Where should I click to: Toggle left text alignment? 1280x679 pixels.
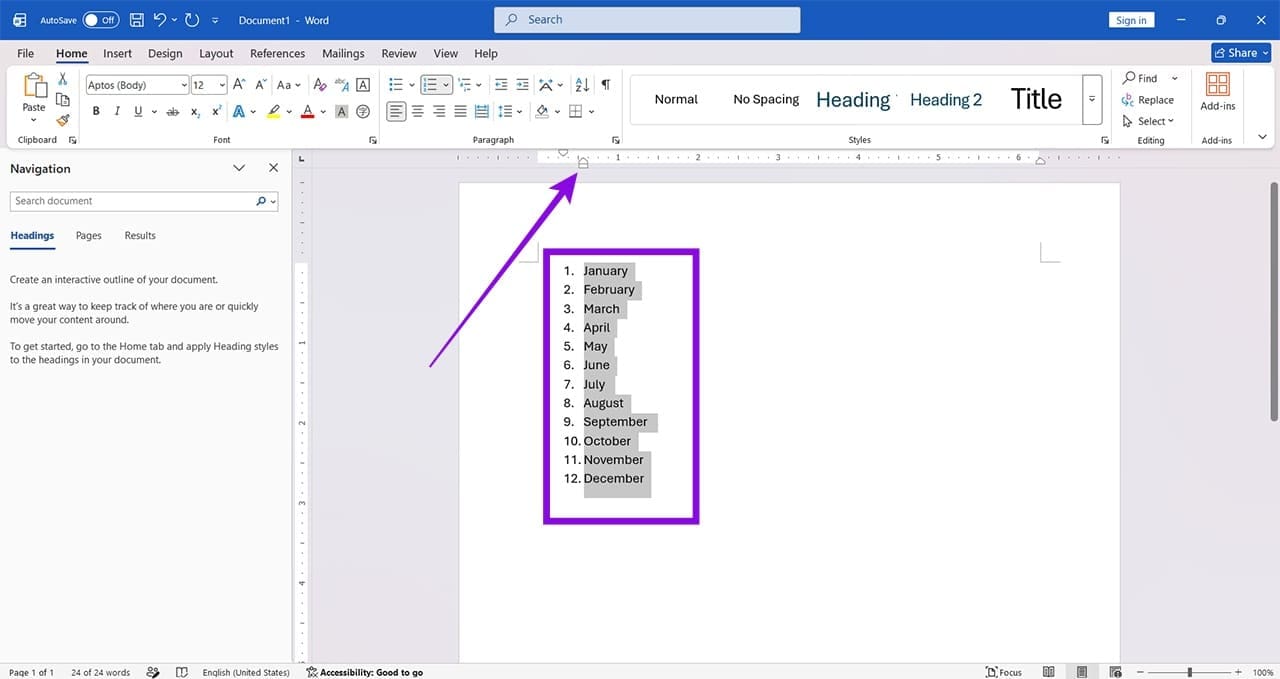tap(396, 111)
